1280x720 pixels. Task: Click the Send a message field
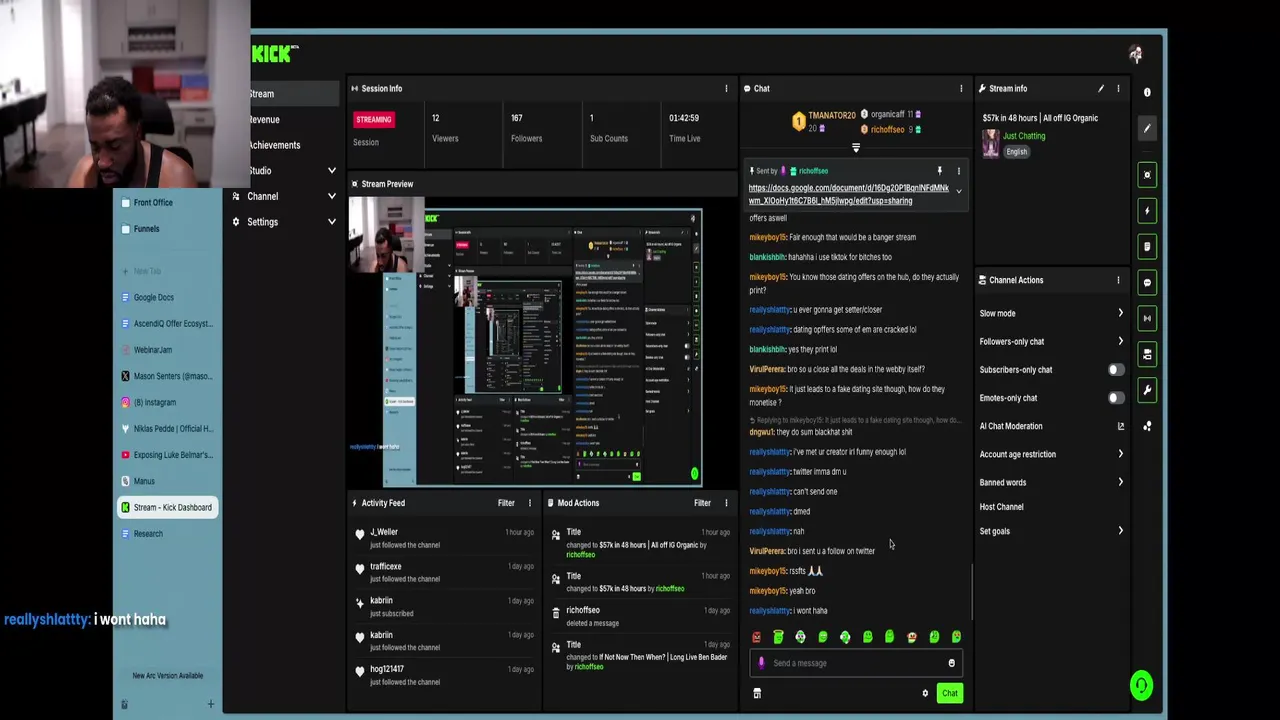(856, 663)
